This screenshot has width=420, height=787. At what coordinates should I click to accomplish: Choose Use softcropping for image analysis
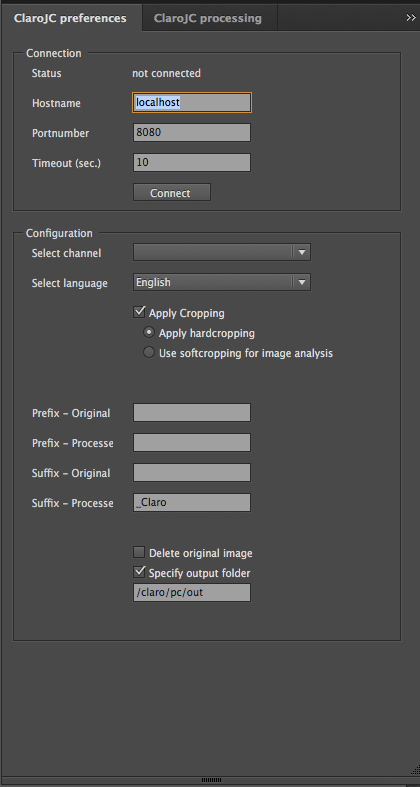pos(149,352)
